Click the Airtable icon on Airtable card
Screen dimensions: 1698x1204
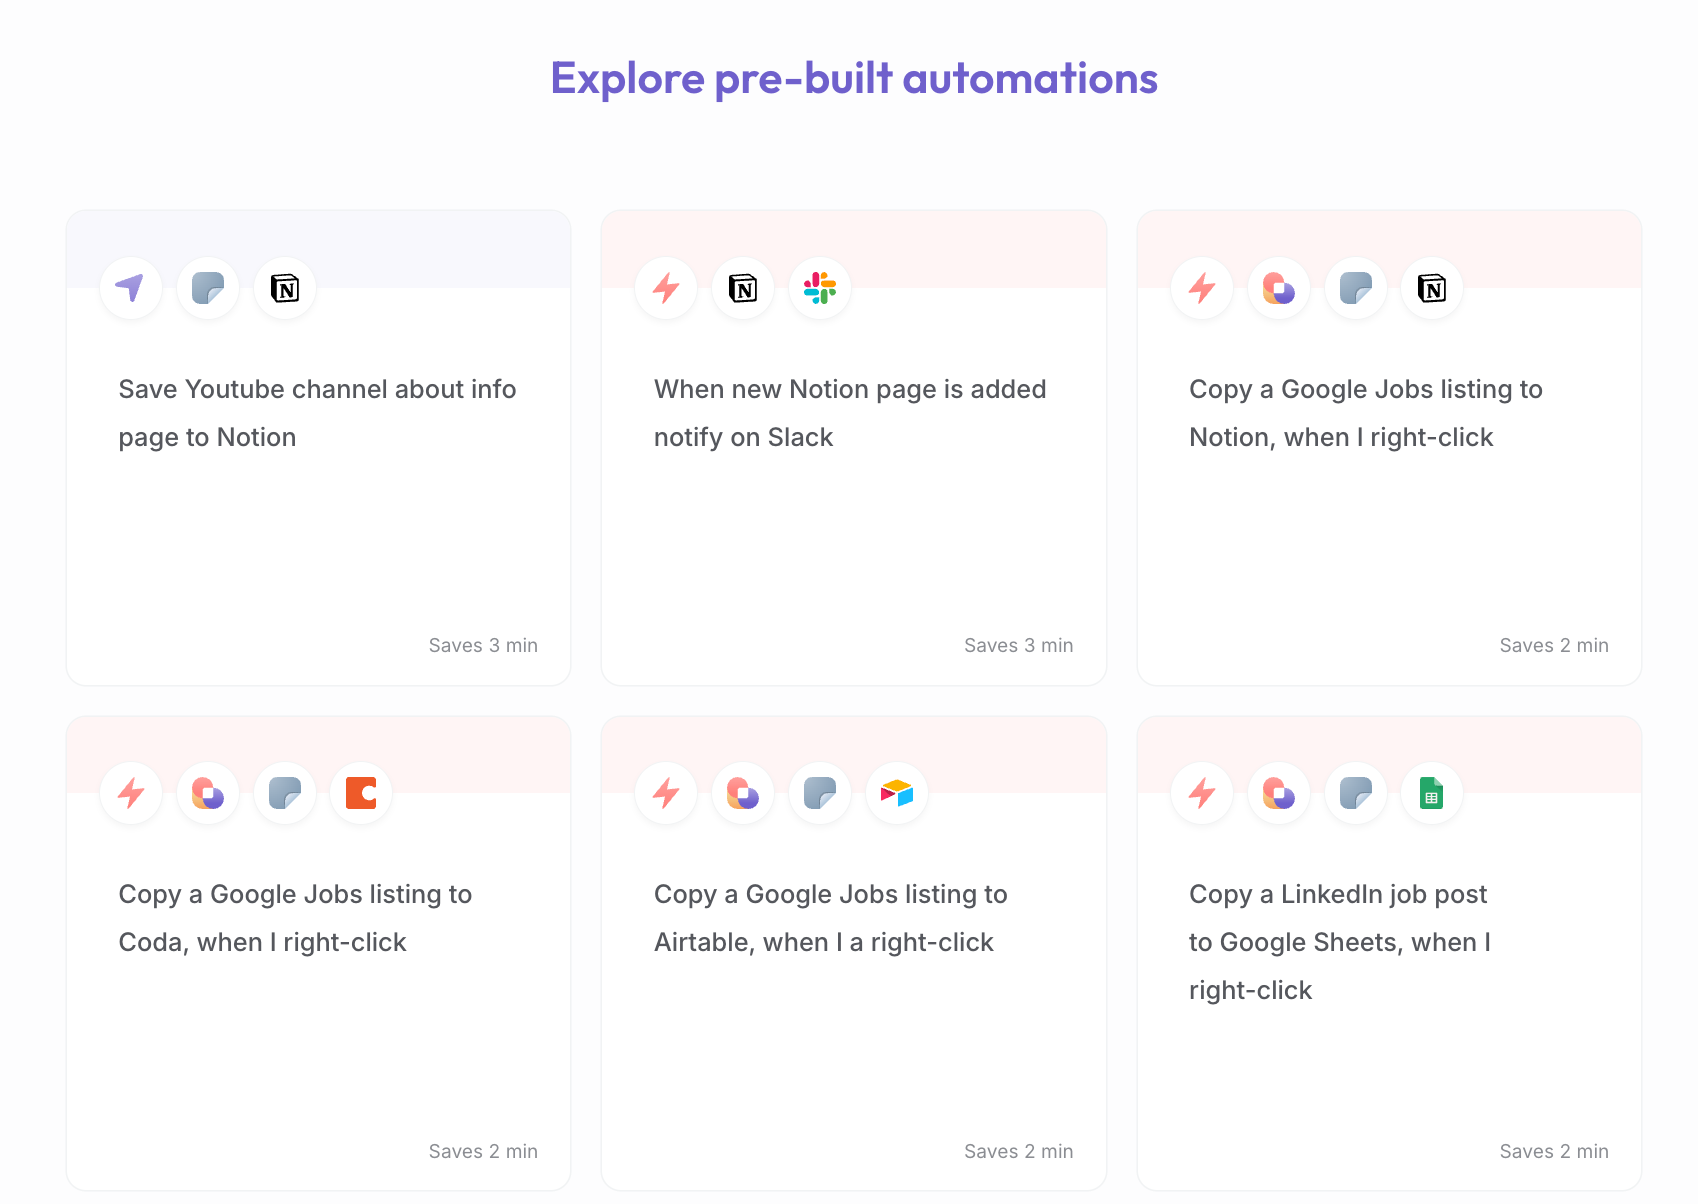[x=897, y=793]
